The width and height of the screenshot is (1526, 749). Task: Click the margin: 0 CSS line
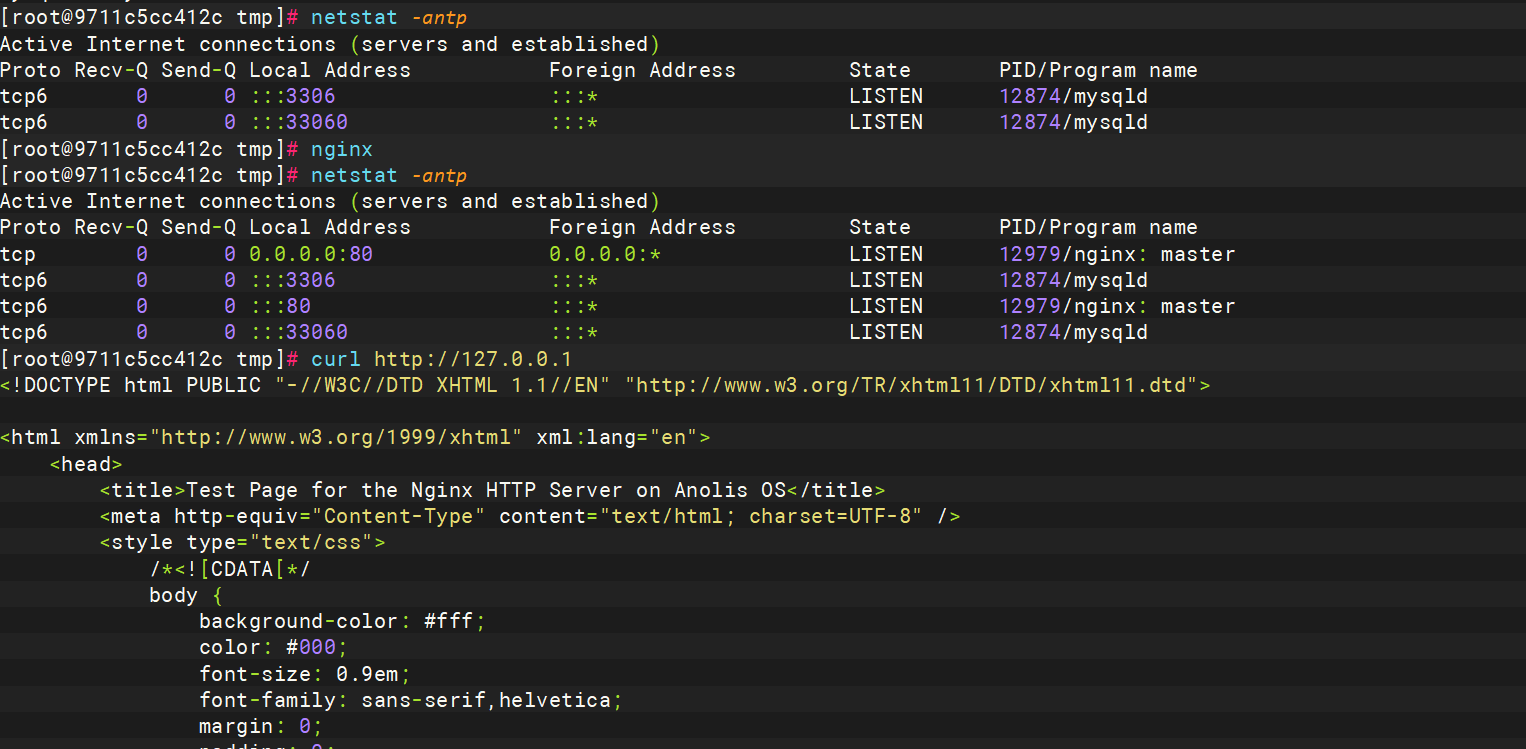coord(261,725)
